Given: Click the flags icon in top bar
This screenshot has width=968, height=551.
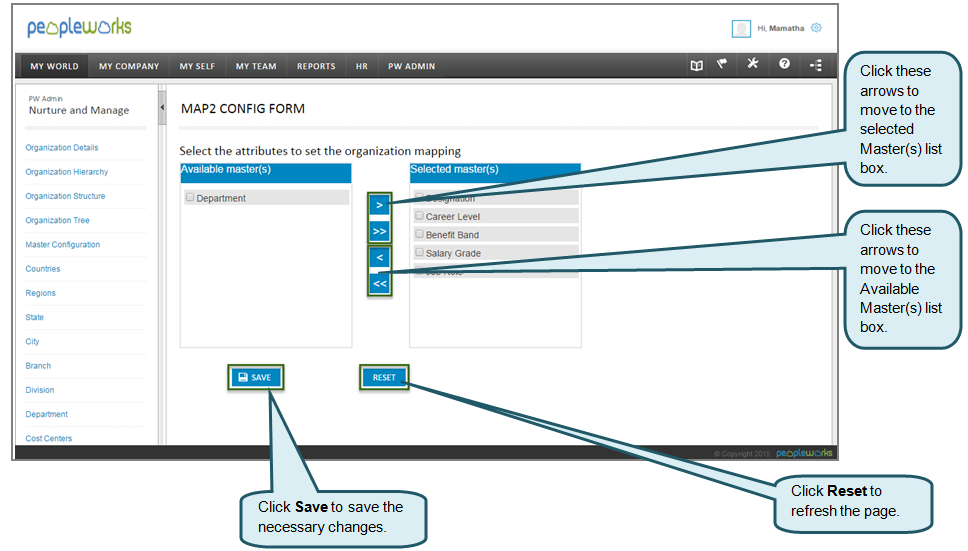Looking at the screenshot, I should click(x=722, y=65).
